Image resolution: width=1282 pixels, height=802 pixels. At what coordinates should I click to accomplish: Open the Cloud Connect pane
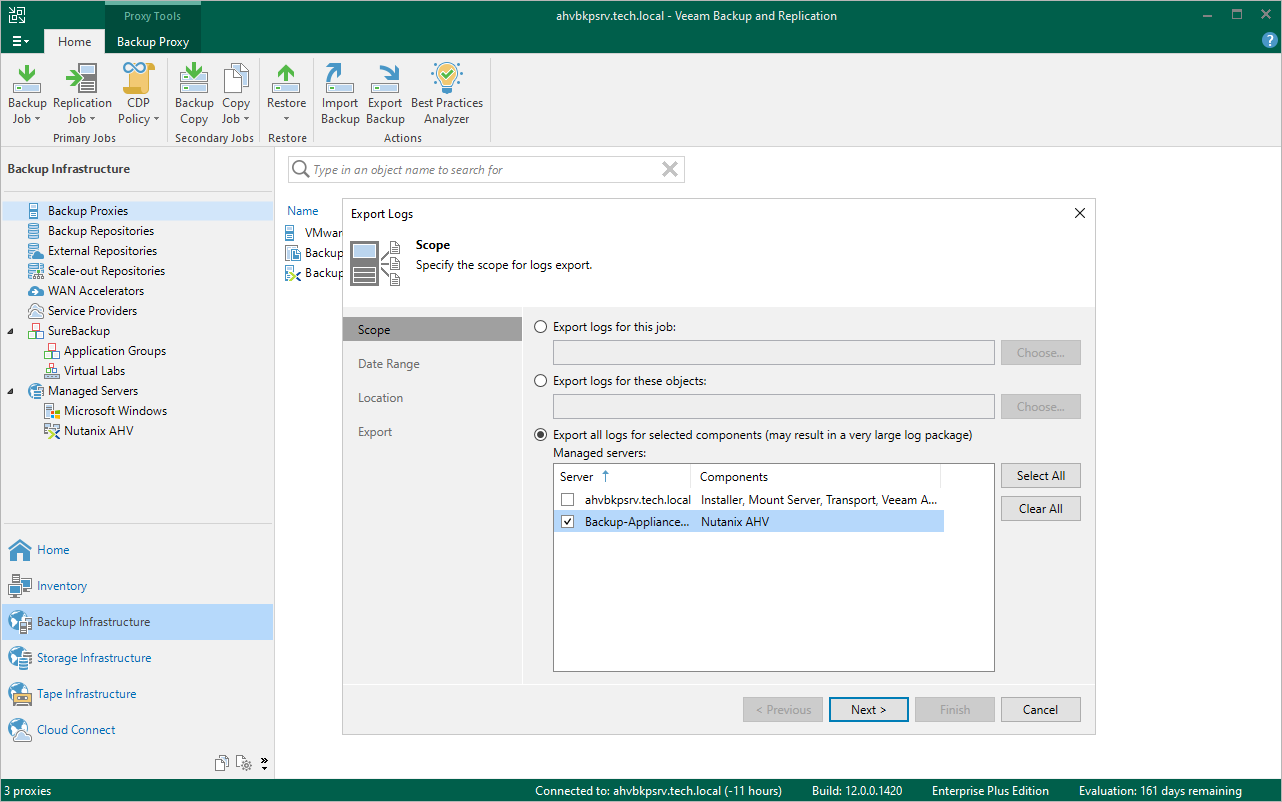(x=136, y=730)
